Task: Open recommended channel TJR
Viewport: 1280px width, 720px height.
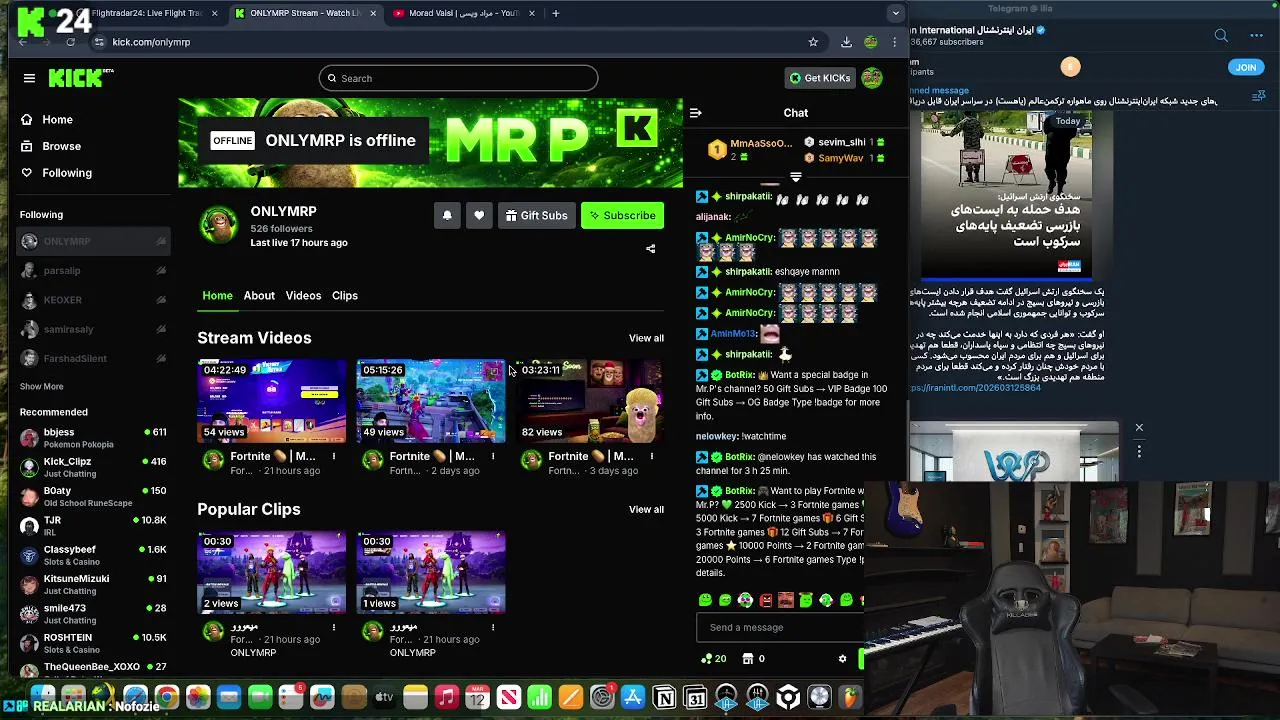Action: tap(92, 525)
